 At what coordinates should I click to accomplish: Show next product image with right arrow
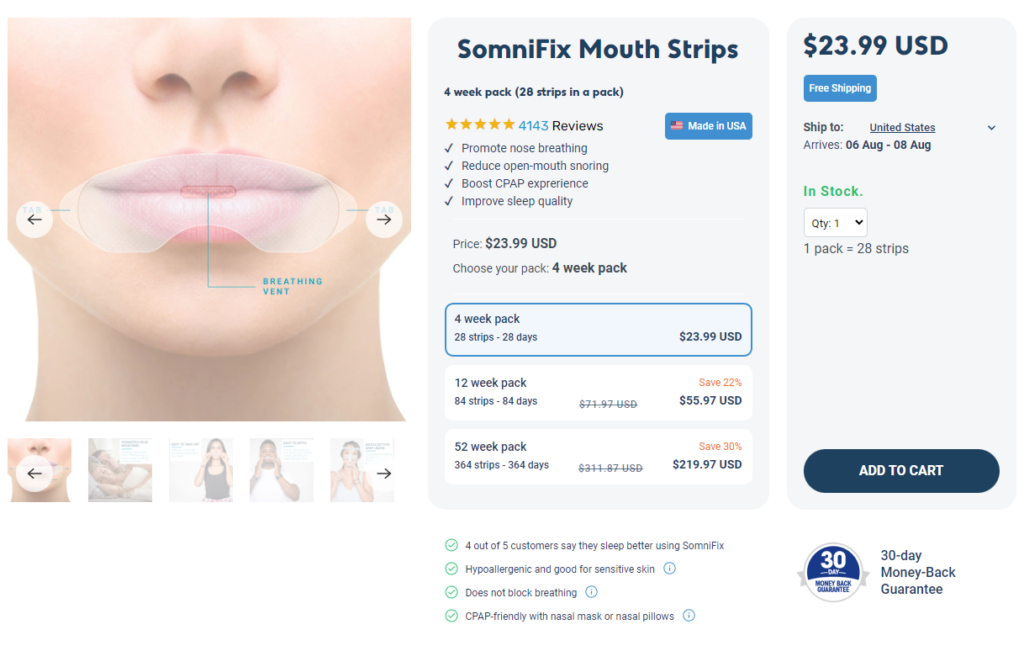tap(384, 219)
